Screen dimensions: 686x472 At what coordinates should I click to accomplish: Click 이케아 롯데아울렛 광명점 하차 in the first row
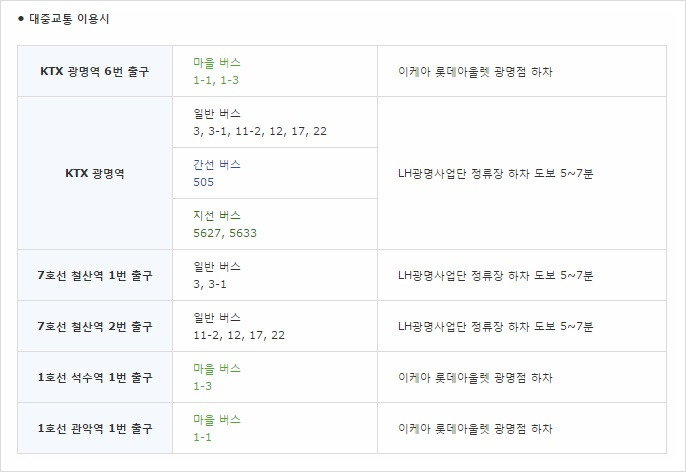[x=475, y=71]
